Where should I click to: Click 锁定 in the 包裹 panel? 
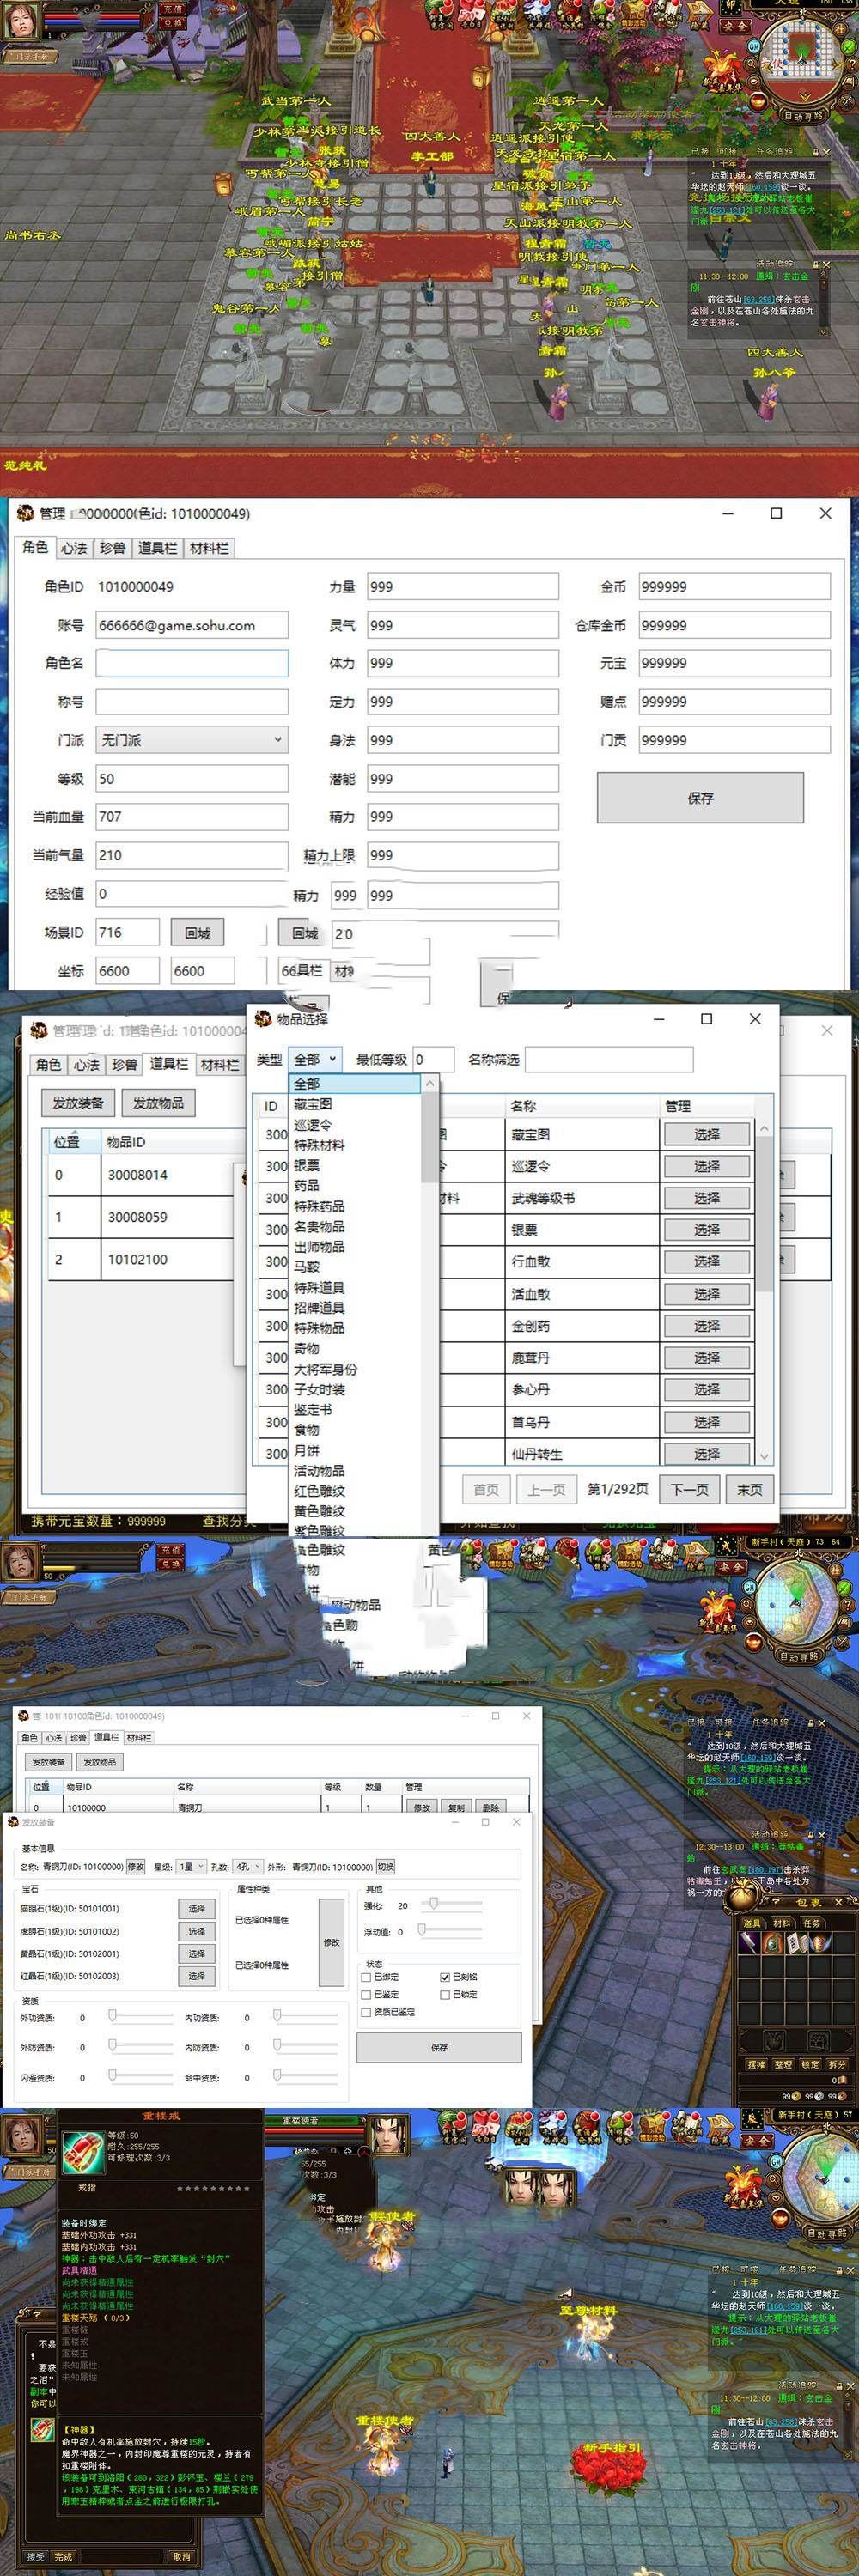point(810,2064)
